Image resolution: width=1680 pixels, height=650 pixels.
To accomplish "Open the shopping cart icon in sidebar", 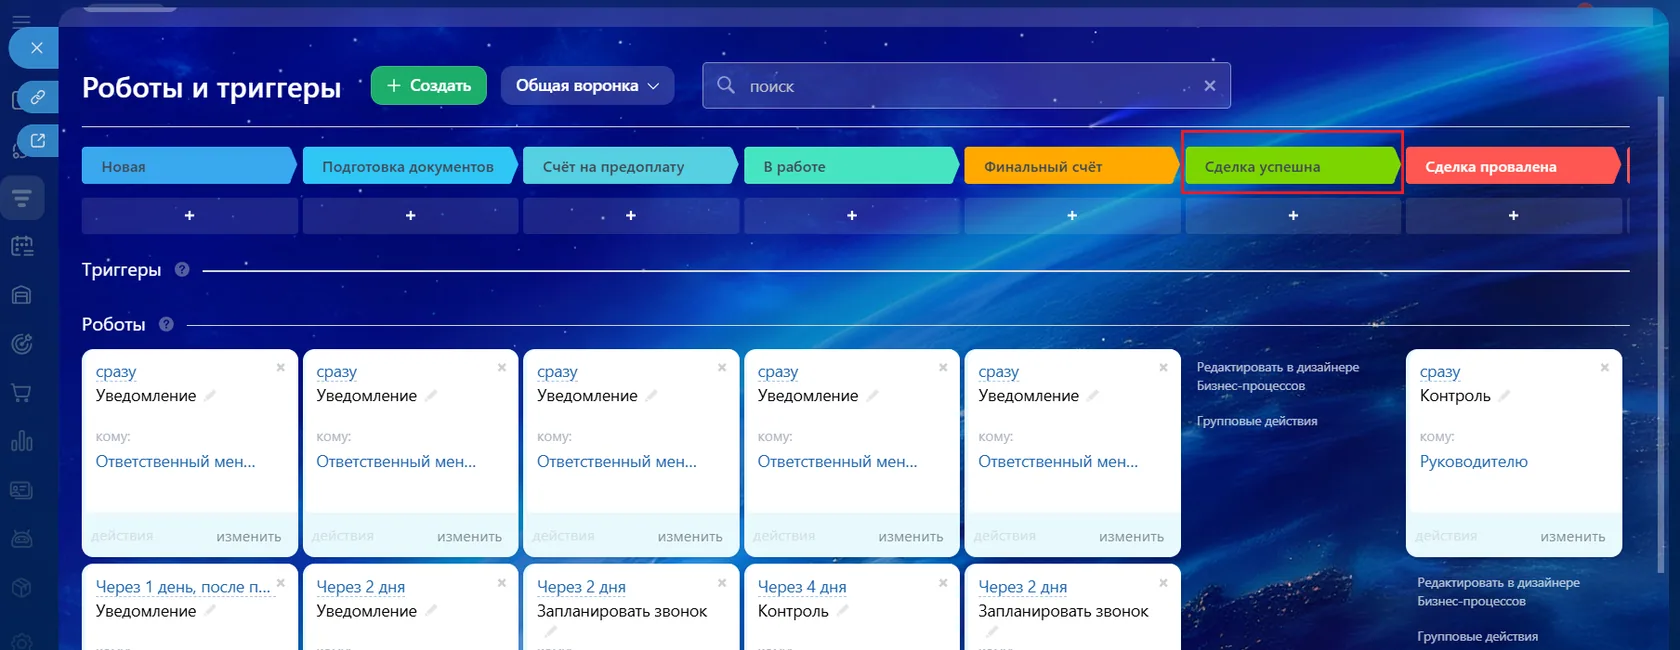I will 21,393.
